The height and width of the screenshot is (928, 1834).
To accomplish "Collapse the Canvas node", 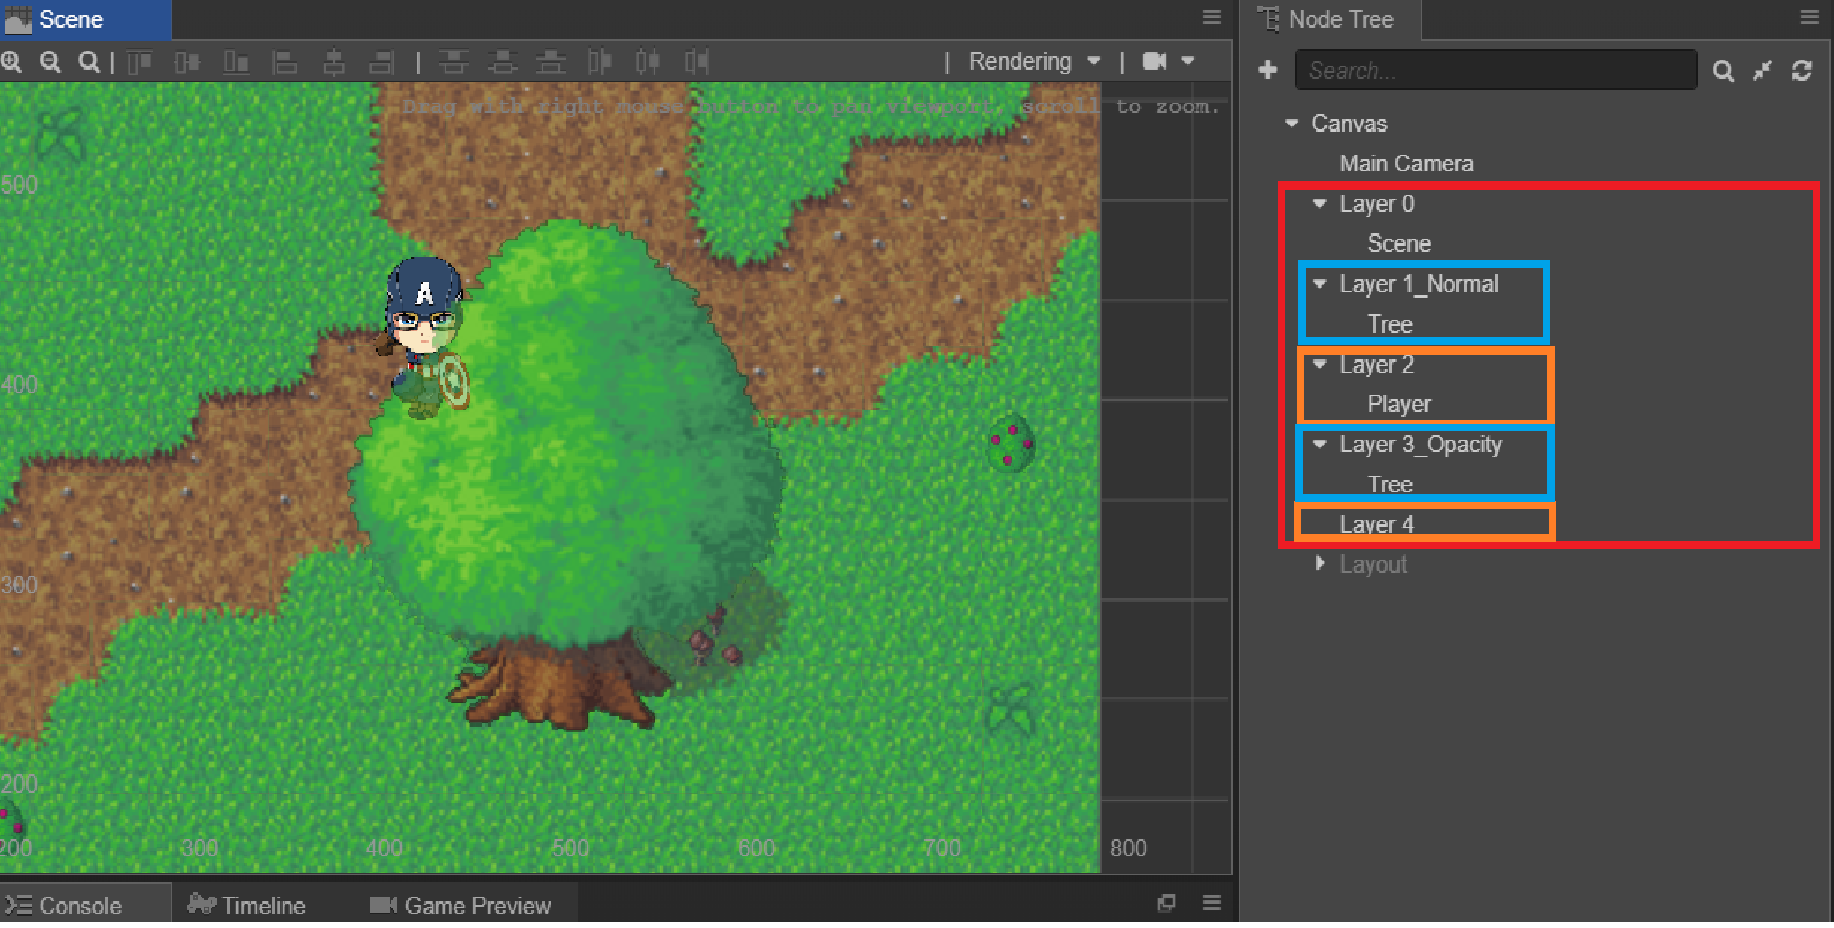I will coord(1292,123).
